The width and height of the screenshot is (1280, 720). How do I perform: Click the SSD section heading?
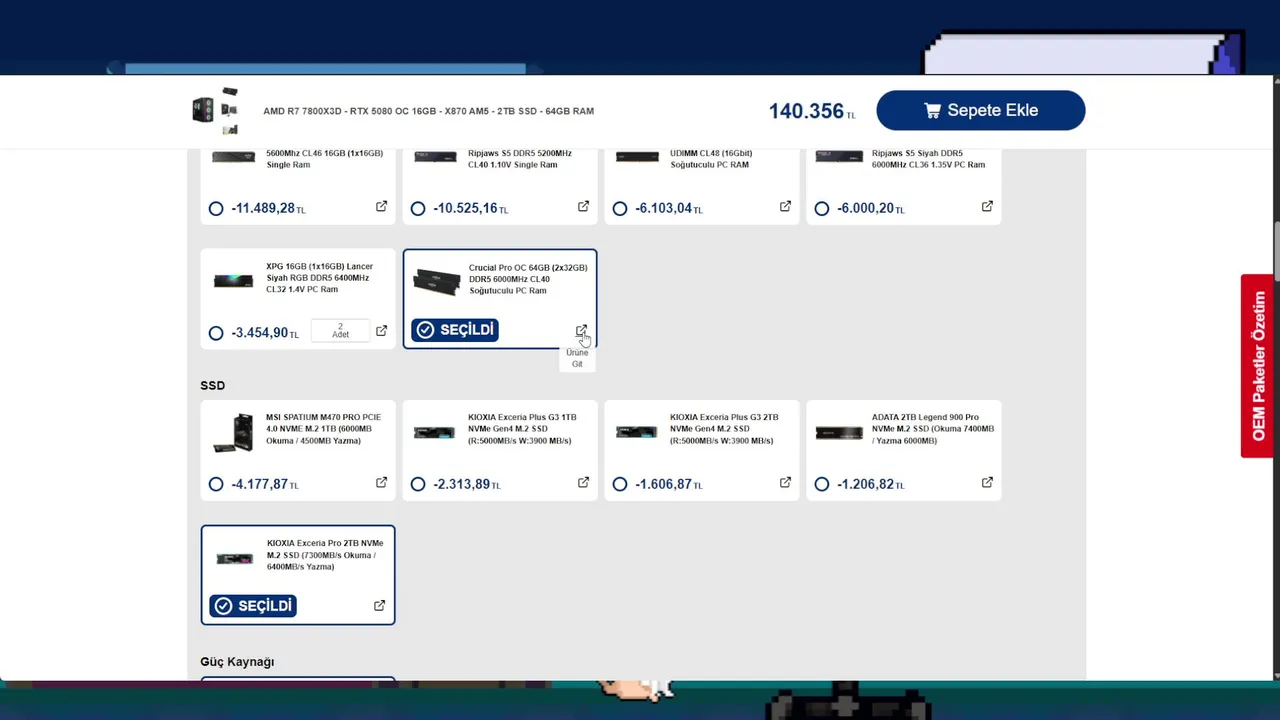tap(212, 385)
